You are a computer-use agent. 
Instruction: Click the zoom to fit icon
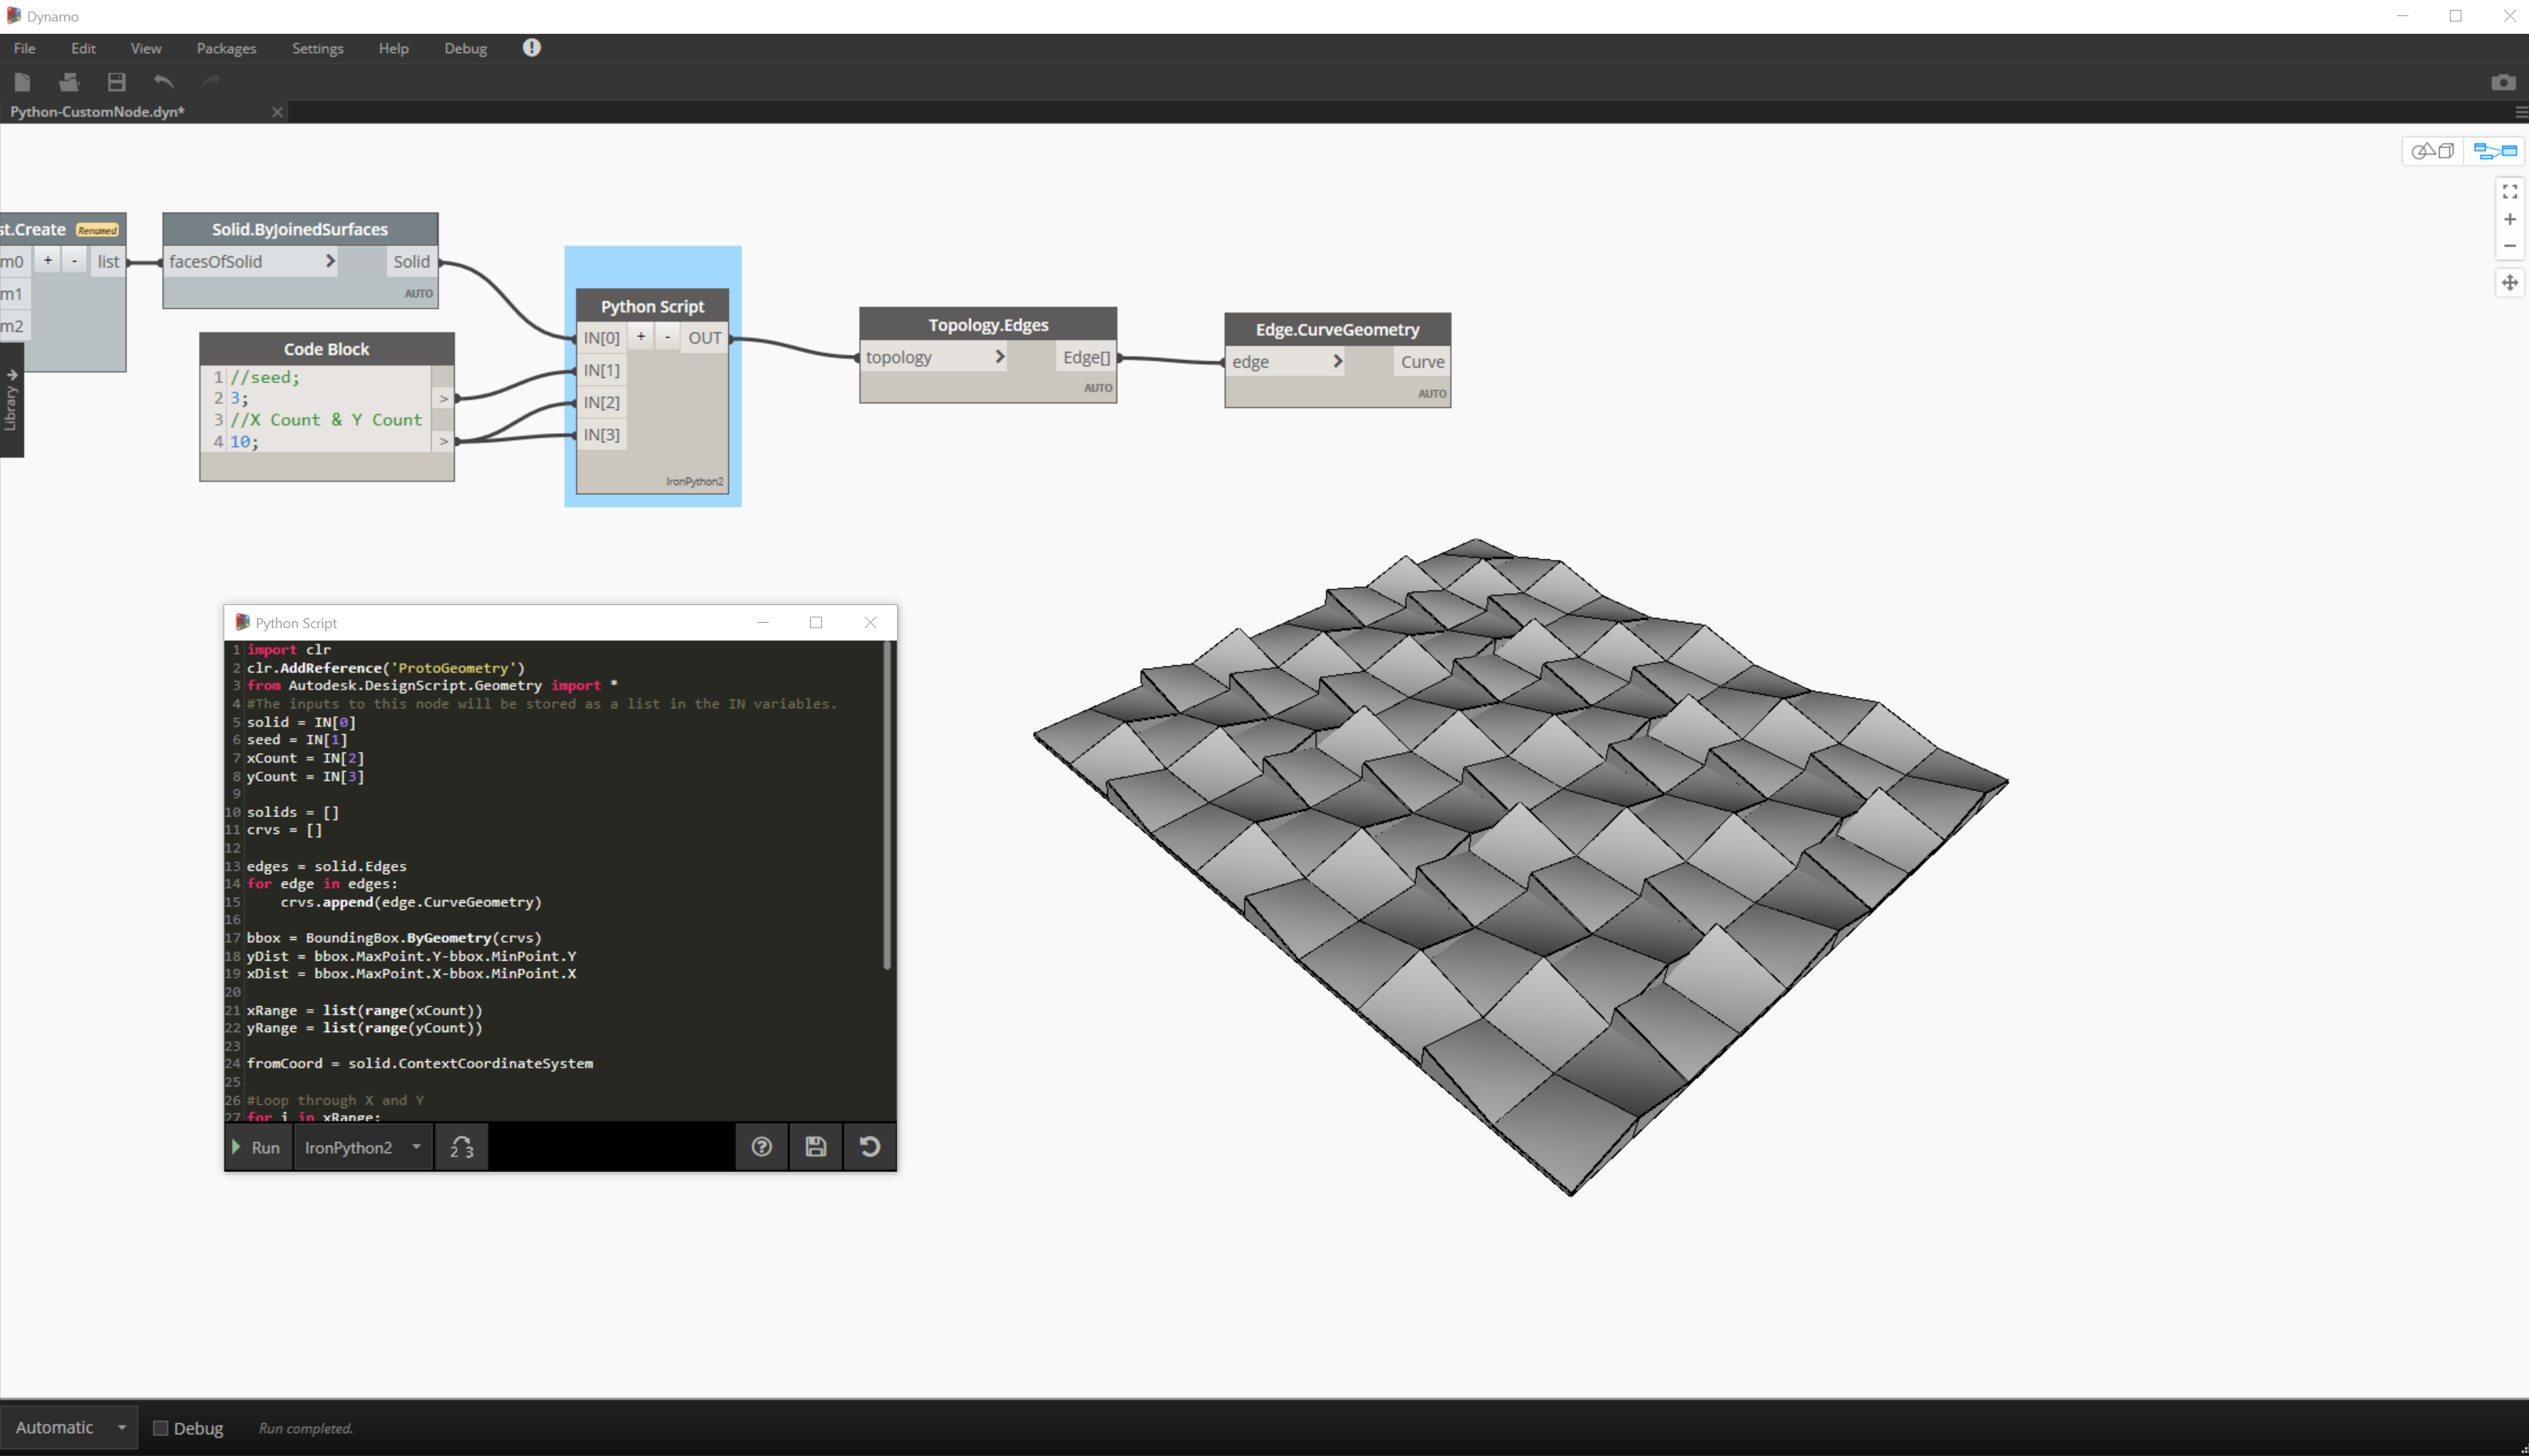[2509, 191]
